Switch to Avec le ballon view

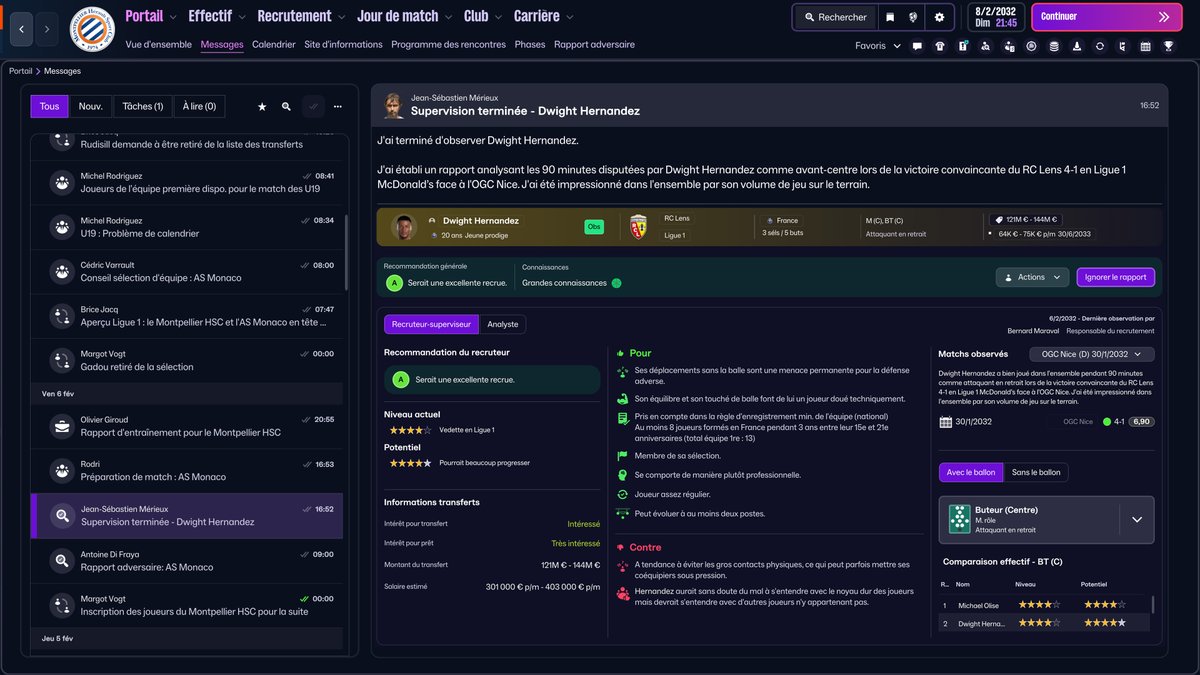tap(971, 472)
